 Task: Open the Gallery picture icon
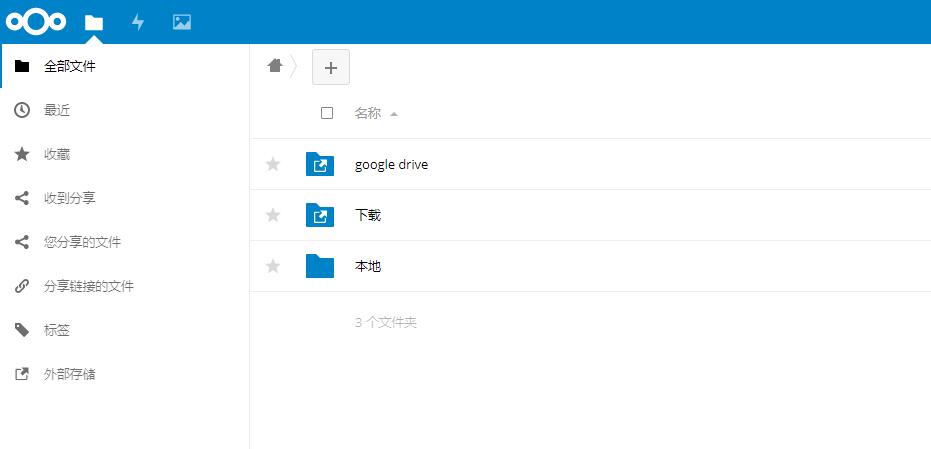pos(182,23)
